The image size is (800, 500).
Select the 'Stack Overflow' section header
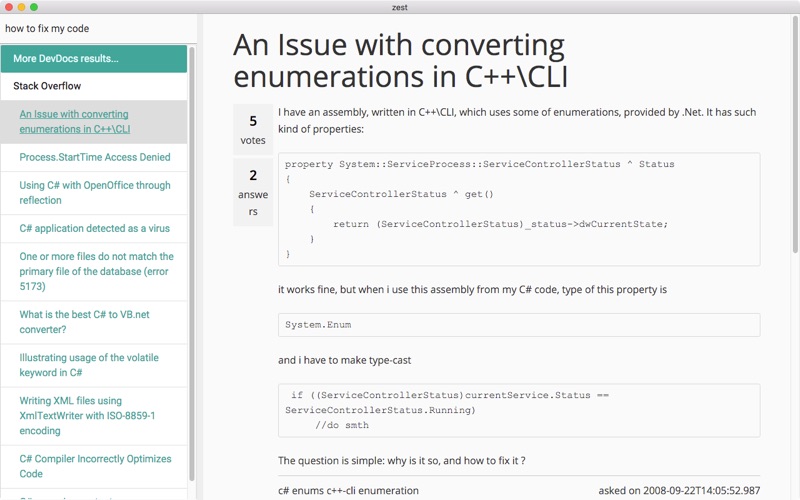click(x=94, y=86)
